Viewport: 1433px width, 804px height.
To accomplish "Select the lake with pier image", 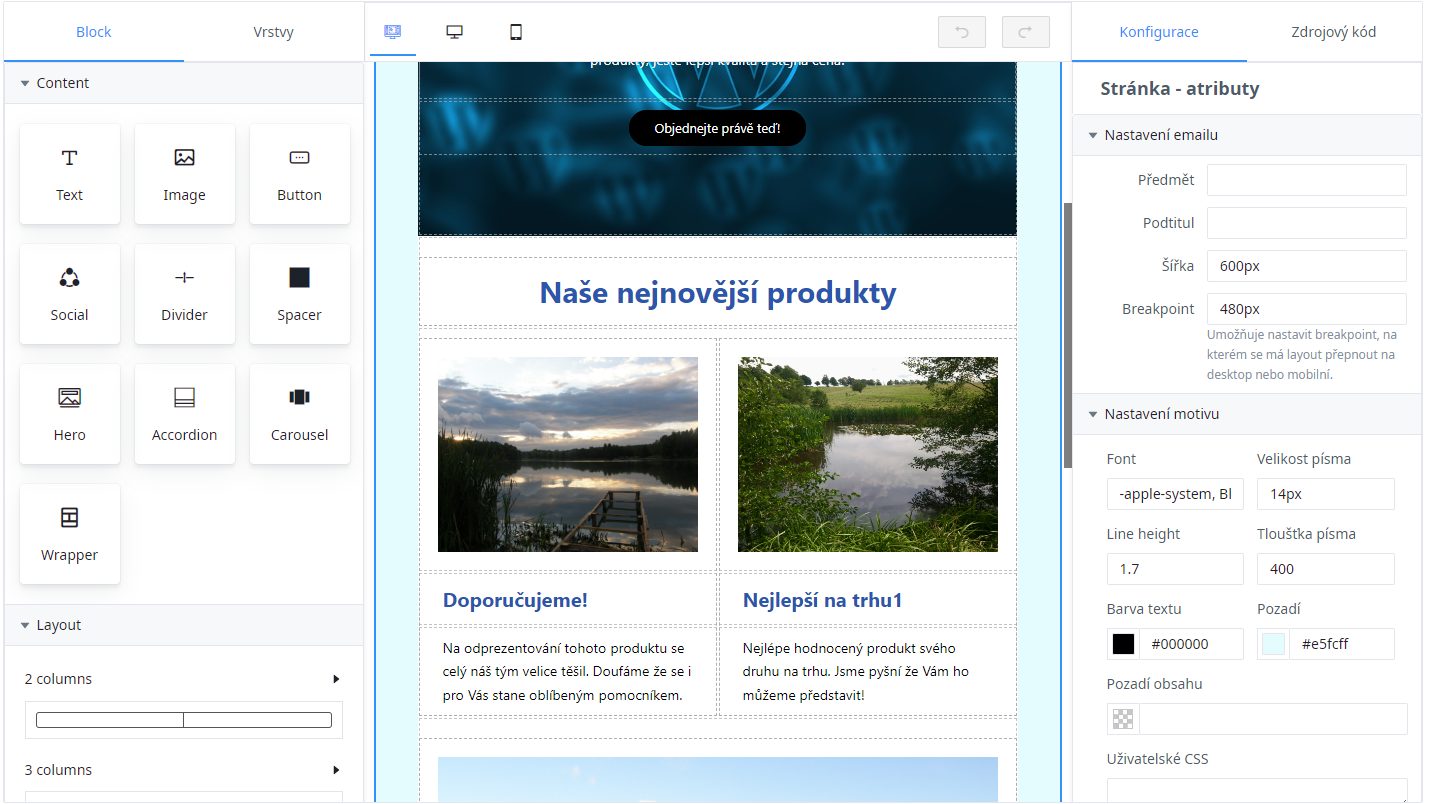I will coord(568,454).
